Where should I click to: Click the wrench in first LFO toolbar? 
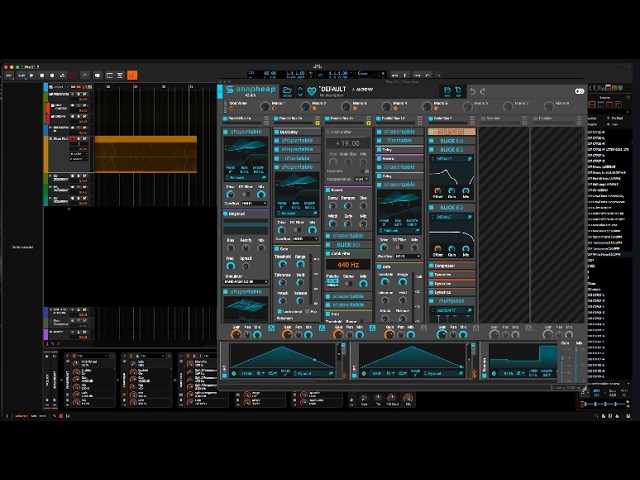pos(331,373)
